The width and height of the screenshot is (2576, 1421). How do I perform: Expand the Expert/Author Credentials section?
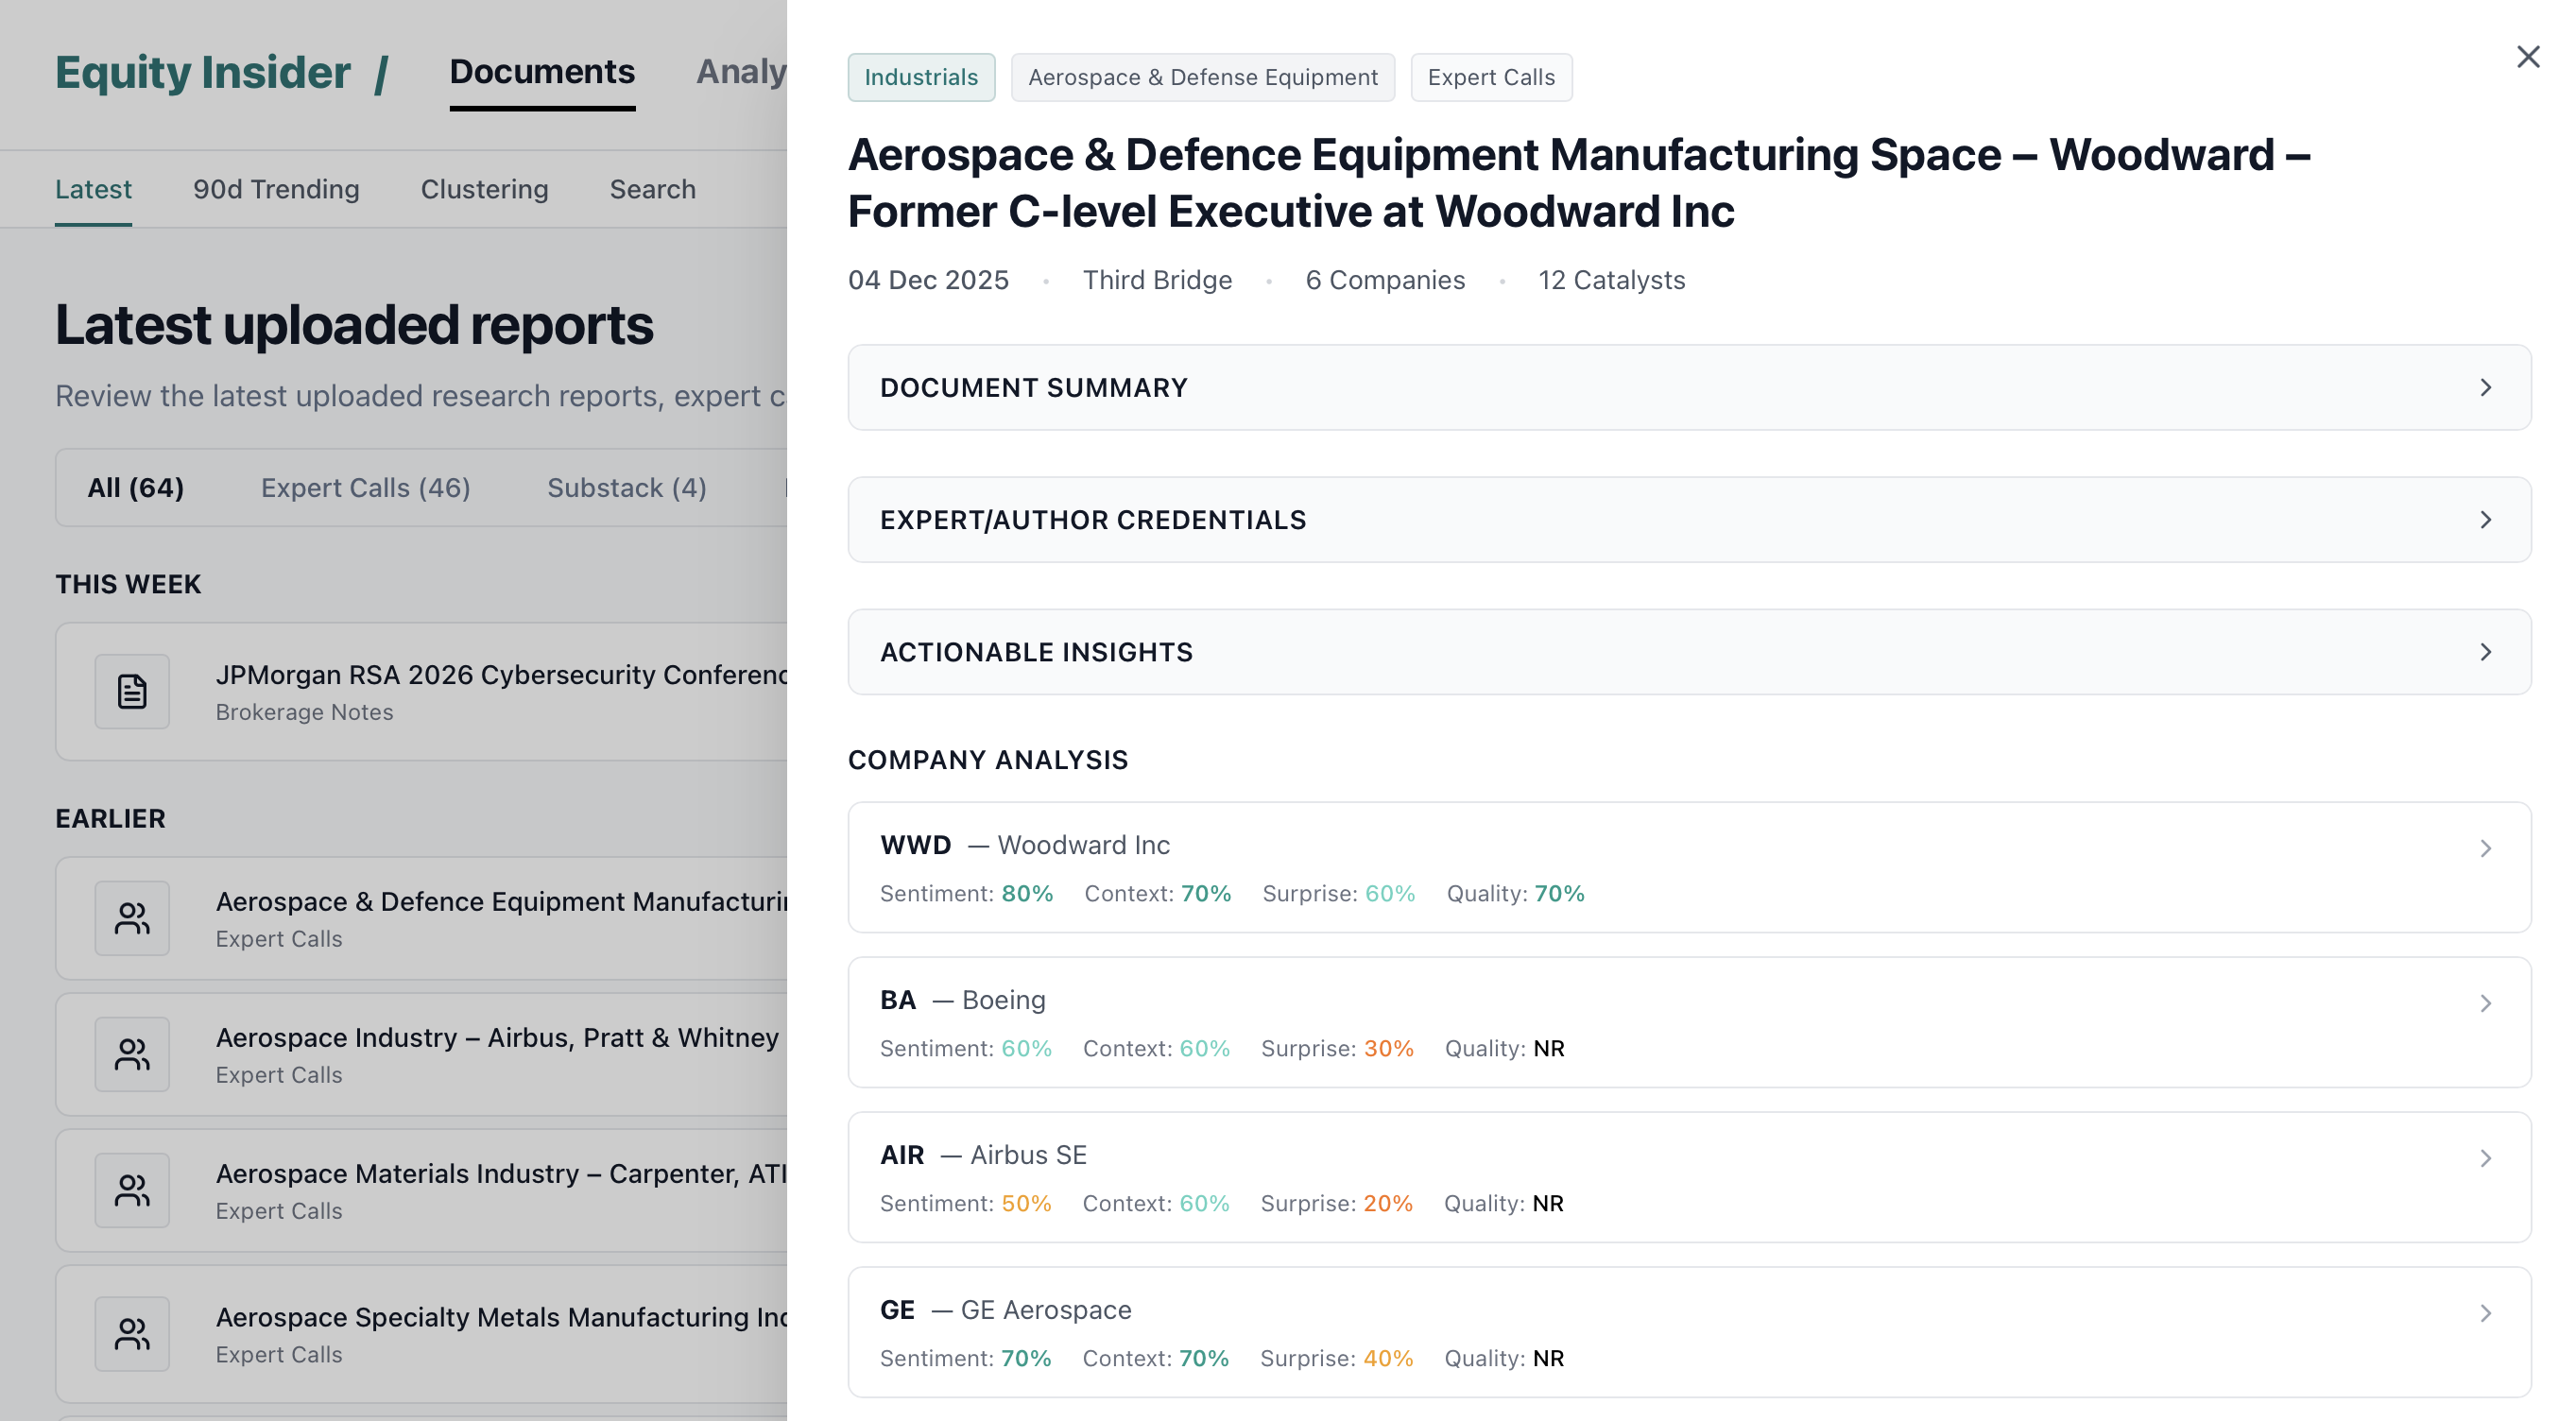[1689, 520]
